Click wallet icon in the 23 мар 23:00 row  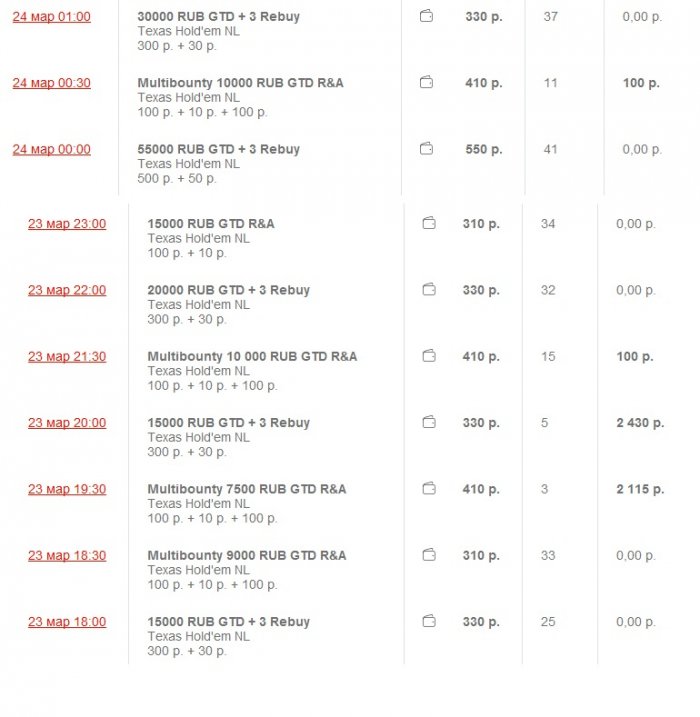pos(429,224)
